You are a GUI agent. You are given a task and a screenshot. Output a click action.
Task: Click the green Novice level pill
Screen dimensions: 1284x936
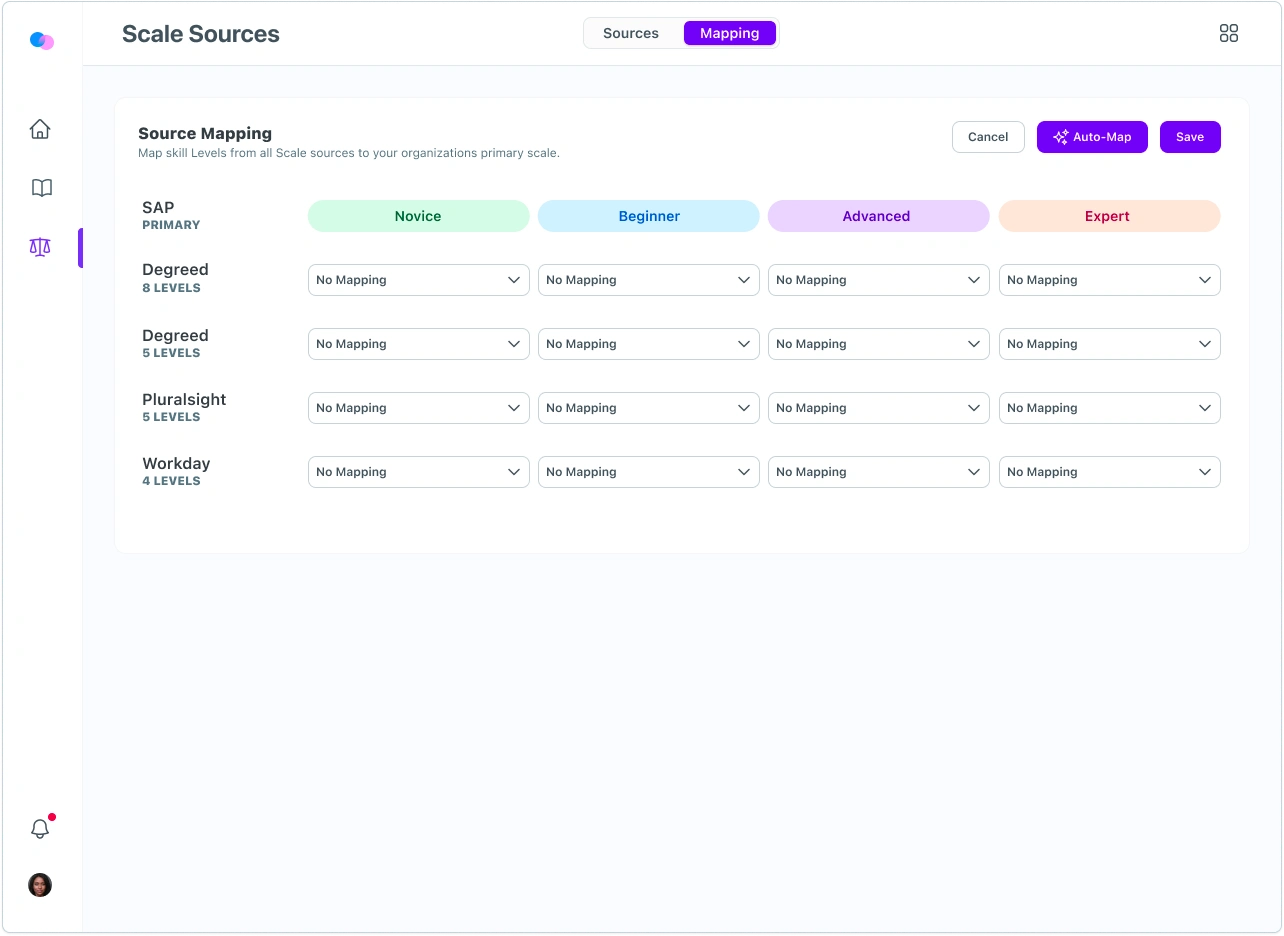tap(418, 216)
